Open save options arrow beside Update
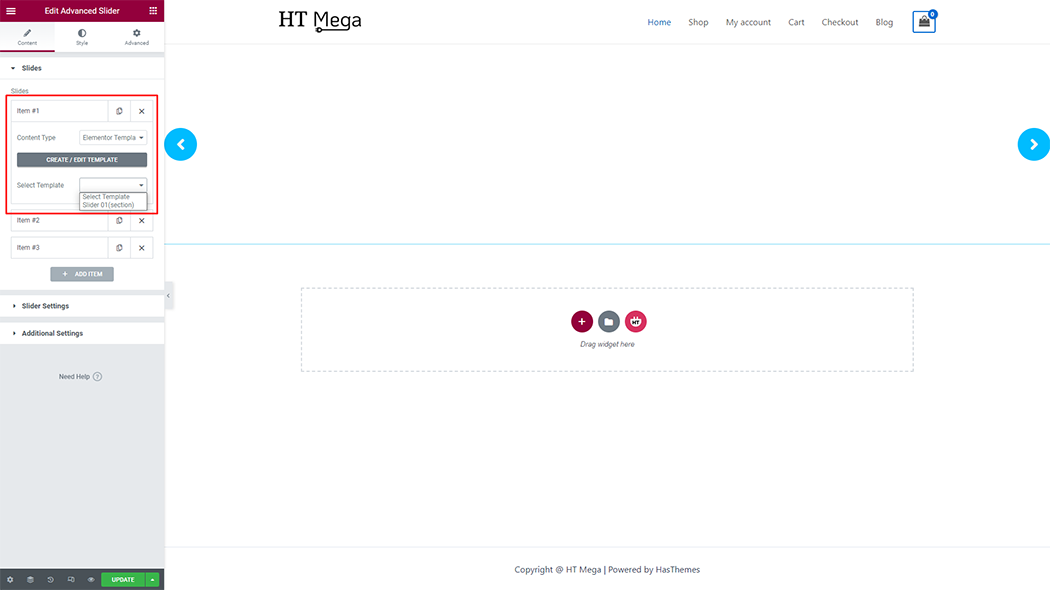The width and height of the screenshot is (1050, 590). 153,580
